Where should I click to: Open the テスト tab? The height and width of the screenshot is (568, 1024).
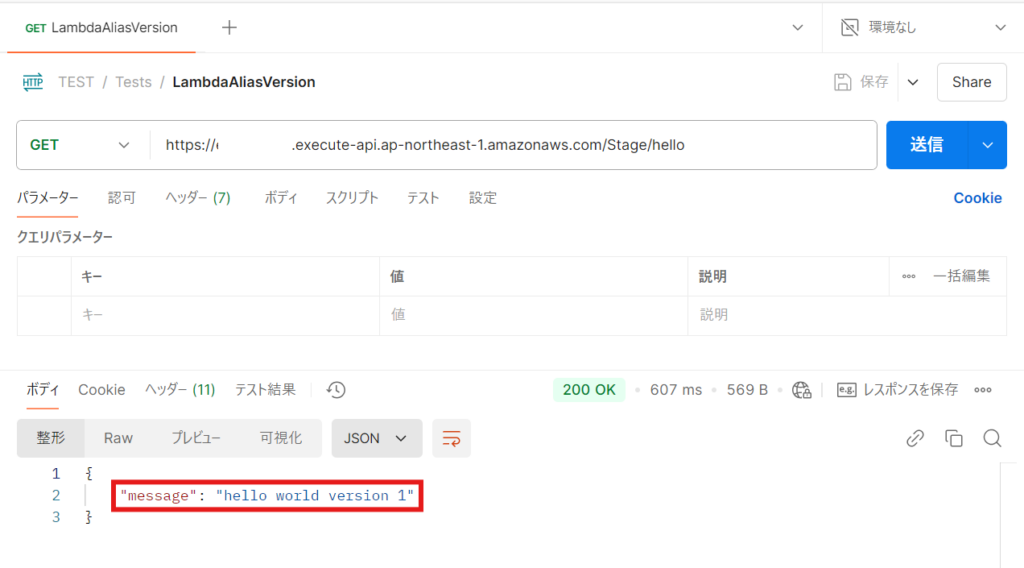pyautogui.click(x=423, y=198)
